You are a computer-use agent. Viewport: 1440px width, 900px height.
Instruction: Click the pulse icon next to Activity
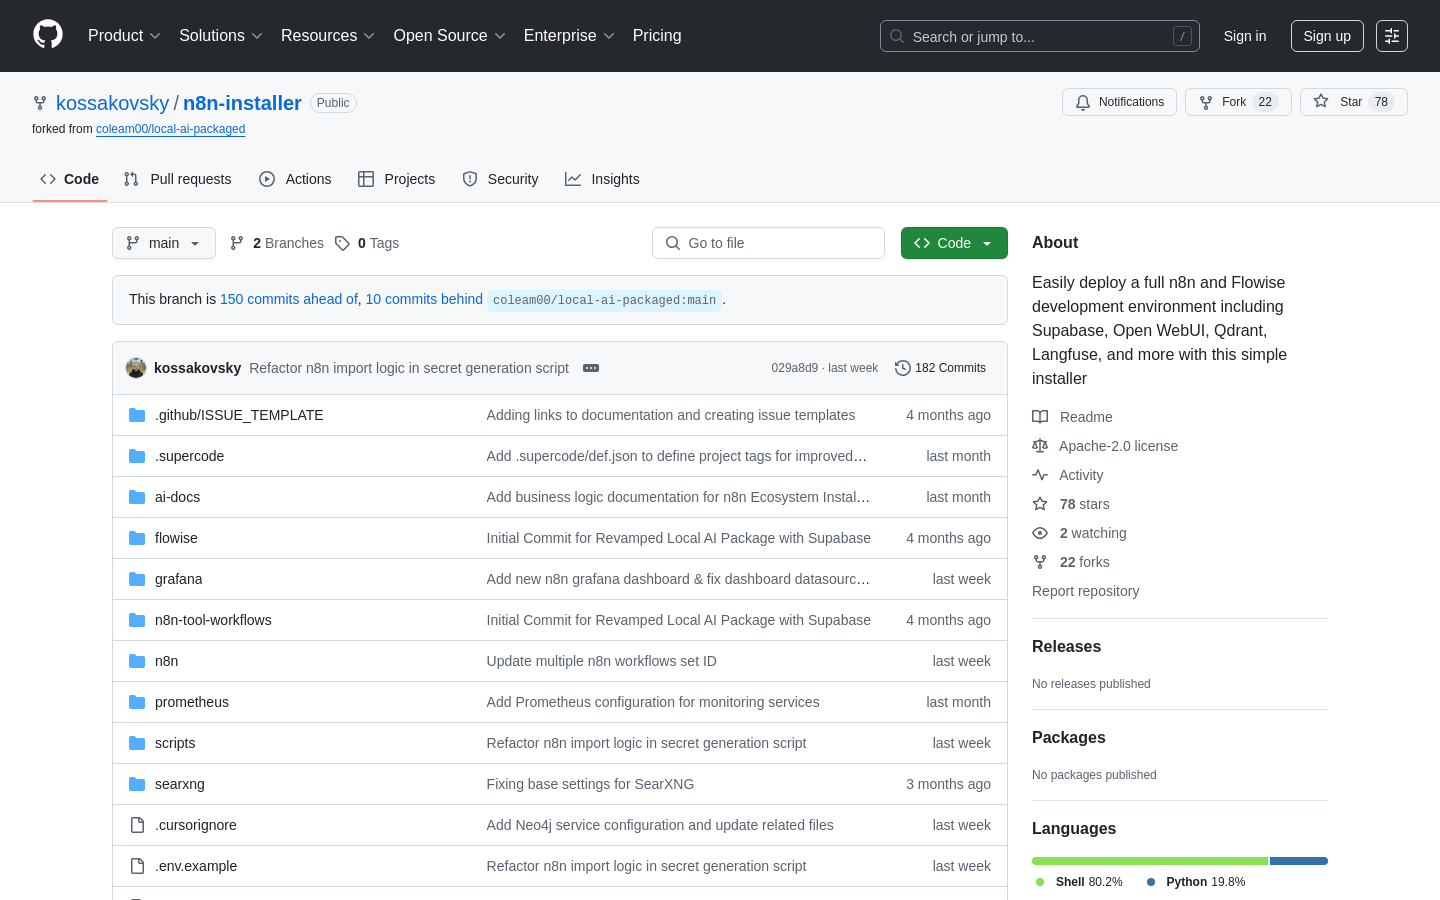pyautogui.click(x=1040, y=475)
